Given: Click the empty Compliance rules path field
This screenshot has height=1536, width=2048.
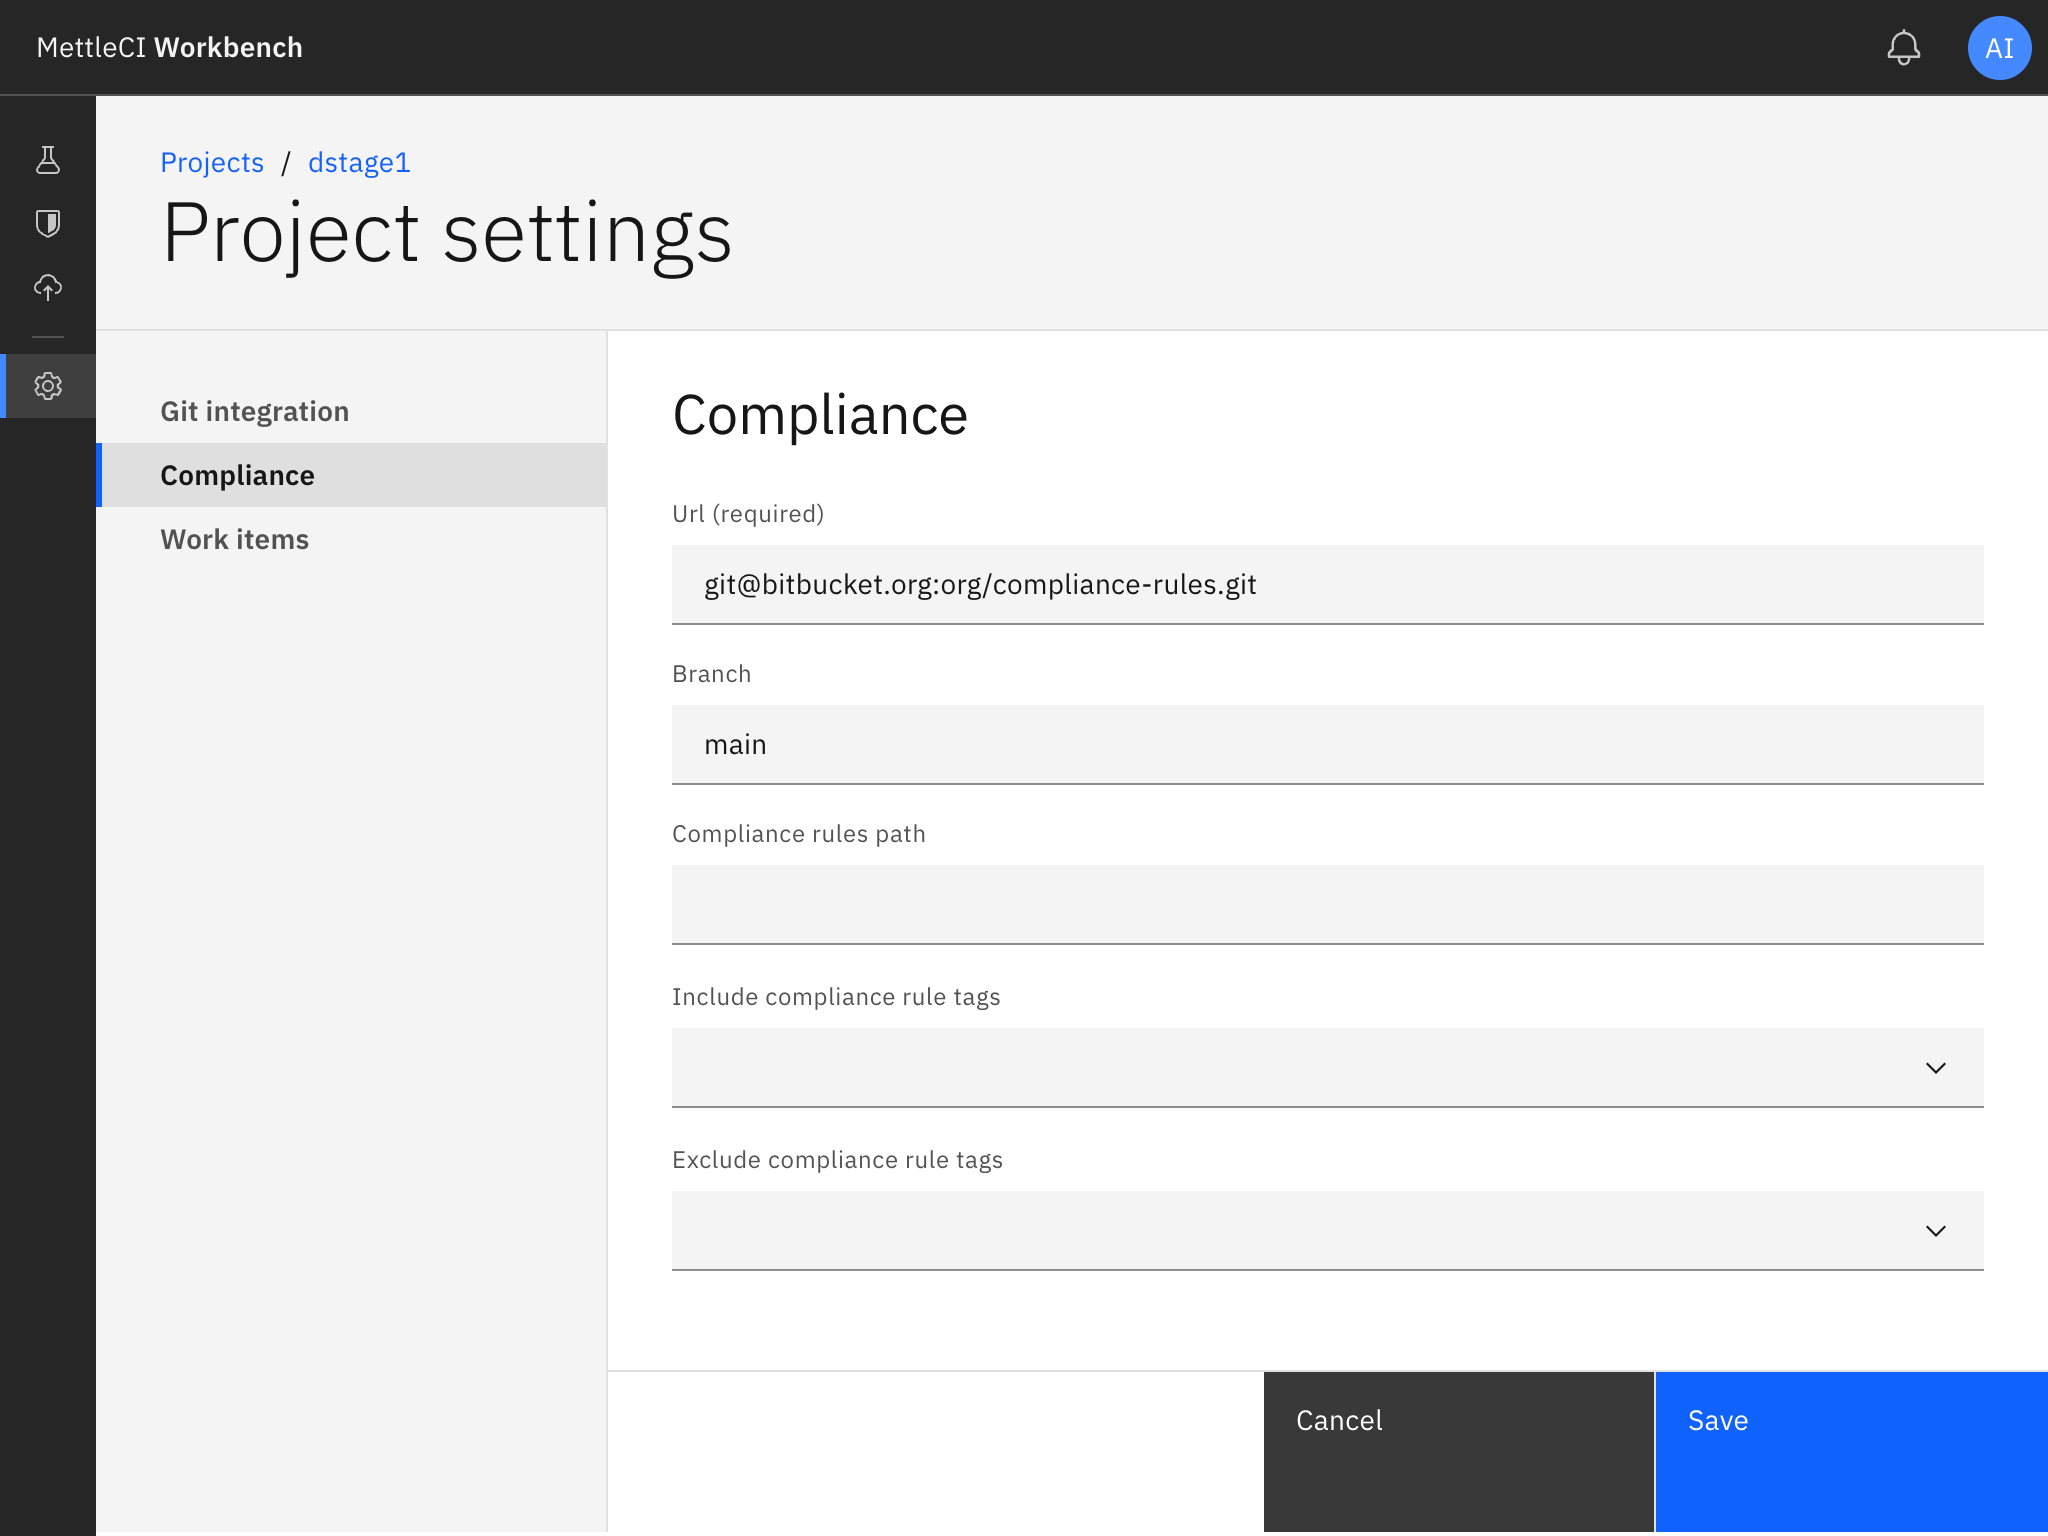Looking at the screenshot, I should click(x=1326, y=905).
